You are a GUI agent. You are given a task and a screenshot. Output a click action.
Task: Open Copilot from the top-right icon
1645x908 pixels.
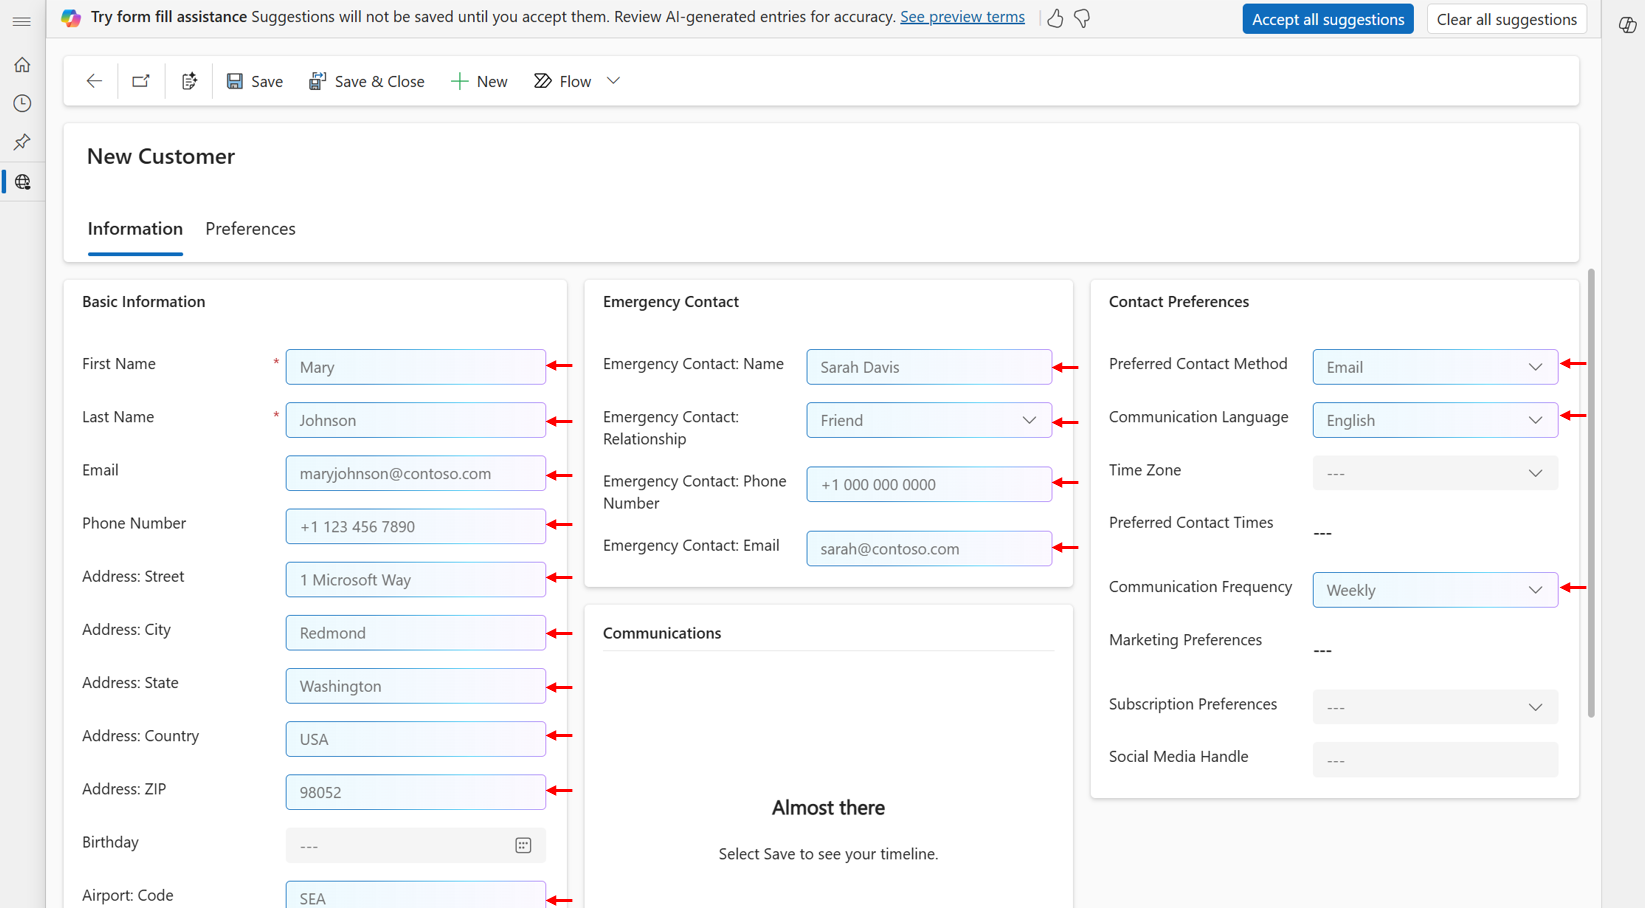[x=1627, y=24]
